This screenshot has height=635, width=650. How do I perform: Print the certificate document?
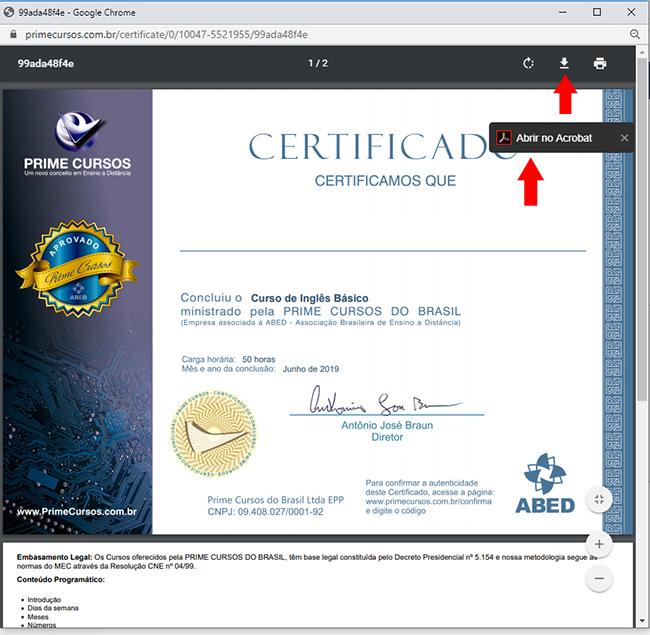point(600,64)
